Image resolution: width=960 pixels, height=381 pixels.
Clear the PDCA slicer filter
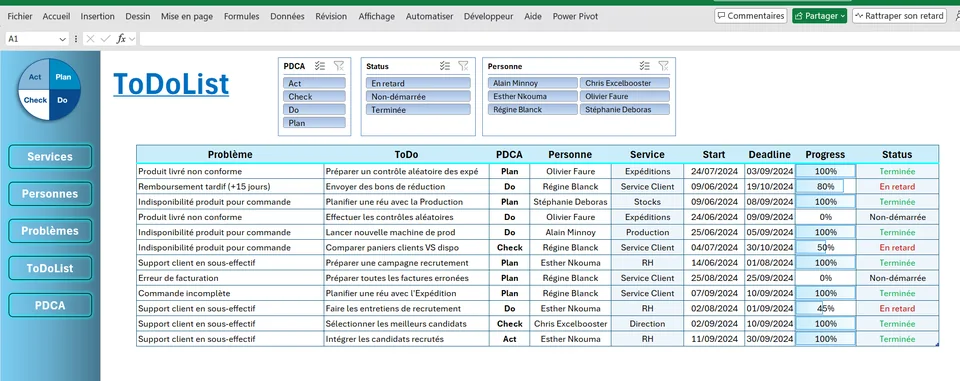339,66
